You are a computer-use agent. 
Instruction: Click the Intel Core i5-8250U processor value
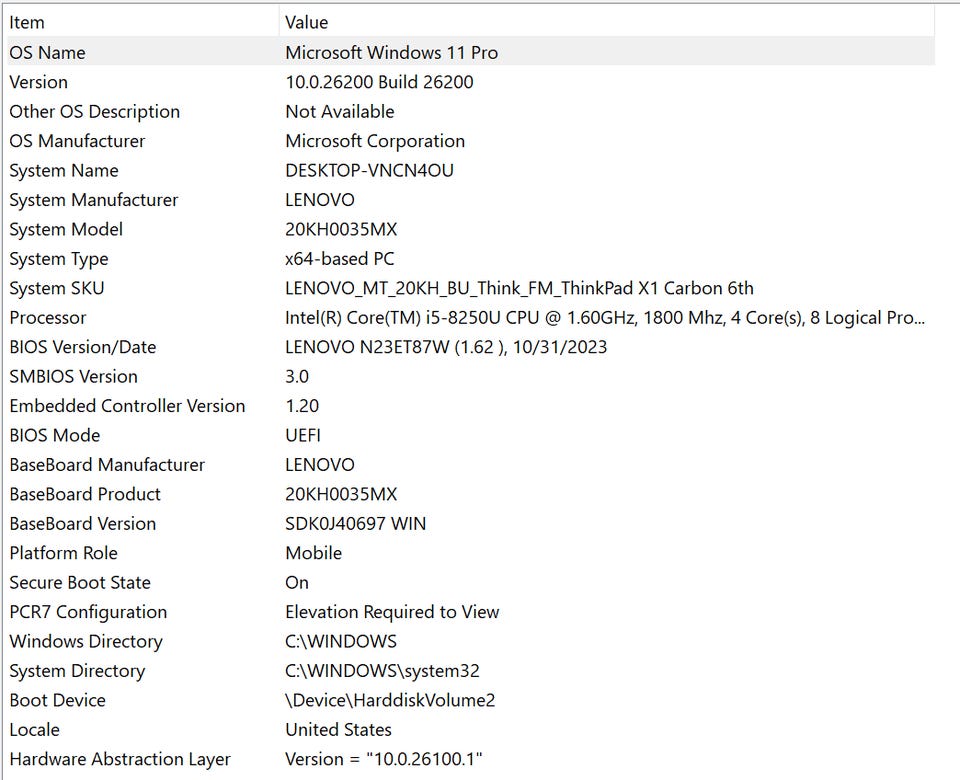tap(605, 318)
